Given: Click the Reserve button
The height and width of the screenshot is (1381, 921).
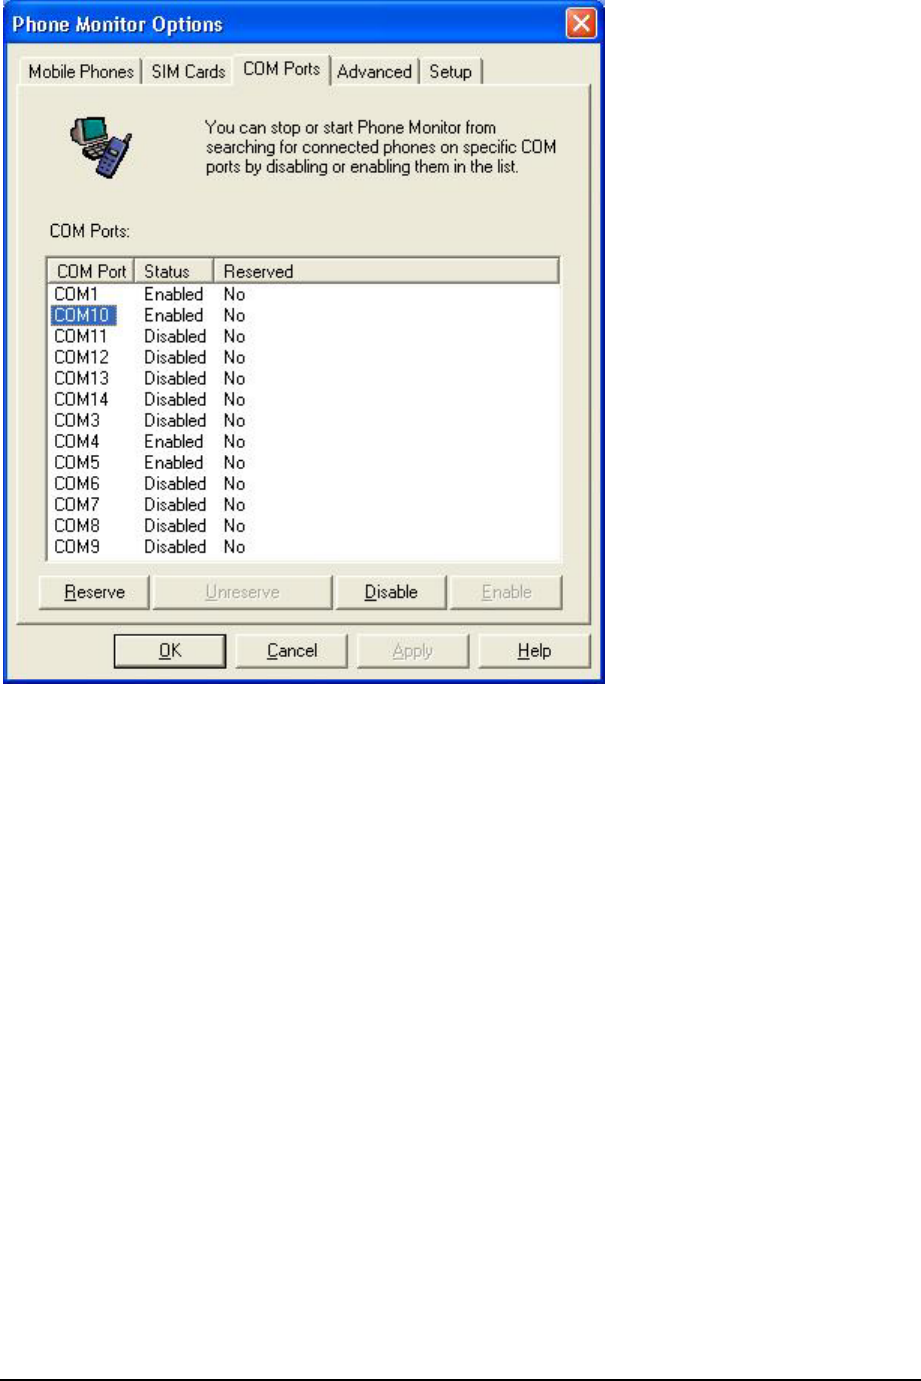Looking at the screenshot, I should (94, 592).
